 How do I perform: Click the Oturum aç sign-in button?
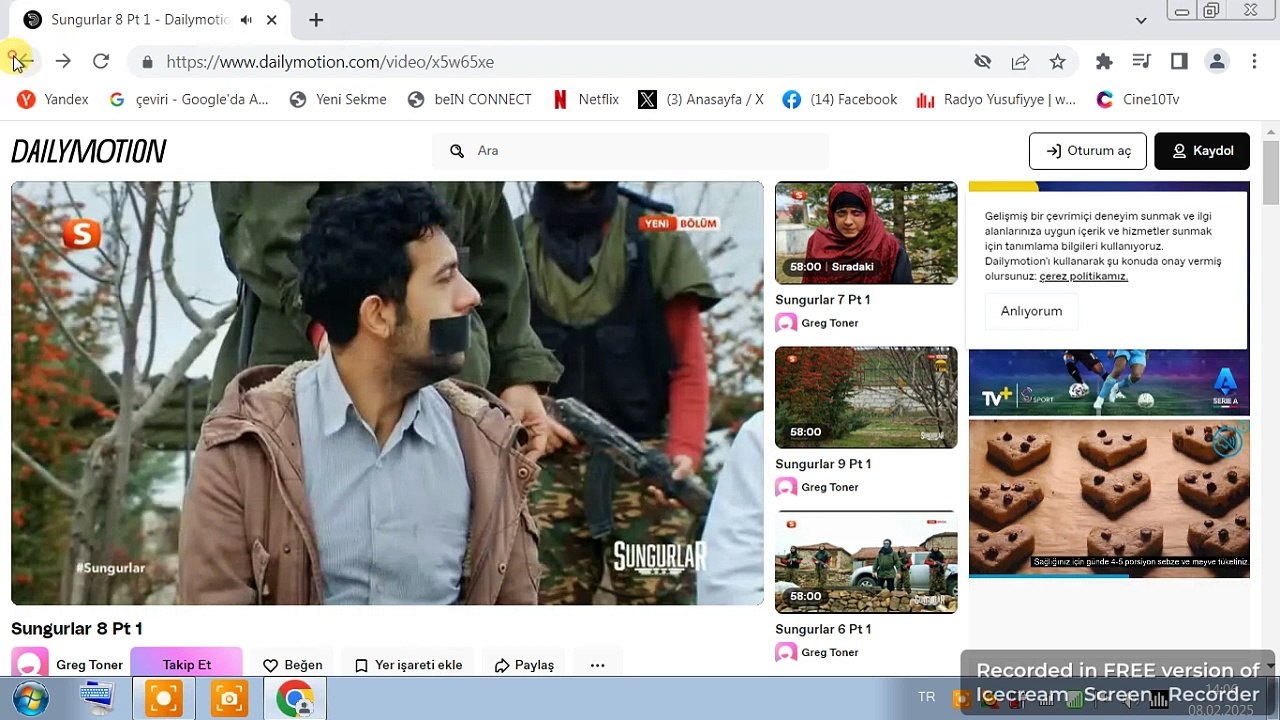pyautogui.click(x=1088, y=151)
